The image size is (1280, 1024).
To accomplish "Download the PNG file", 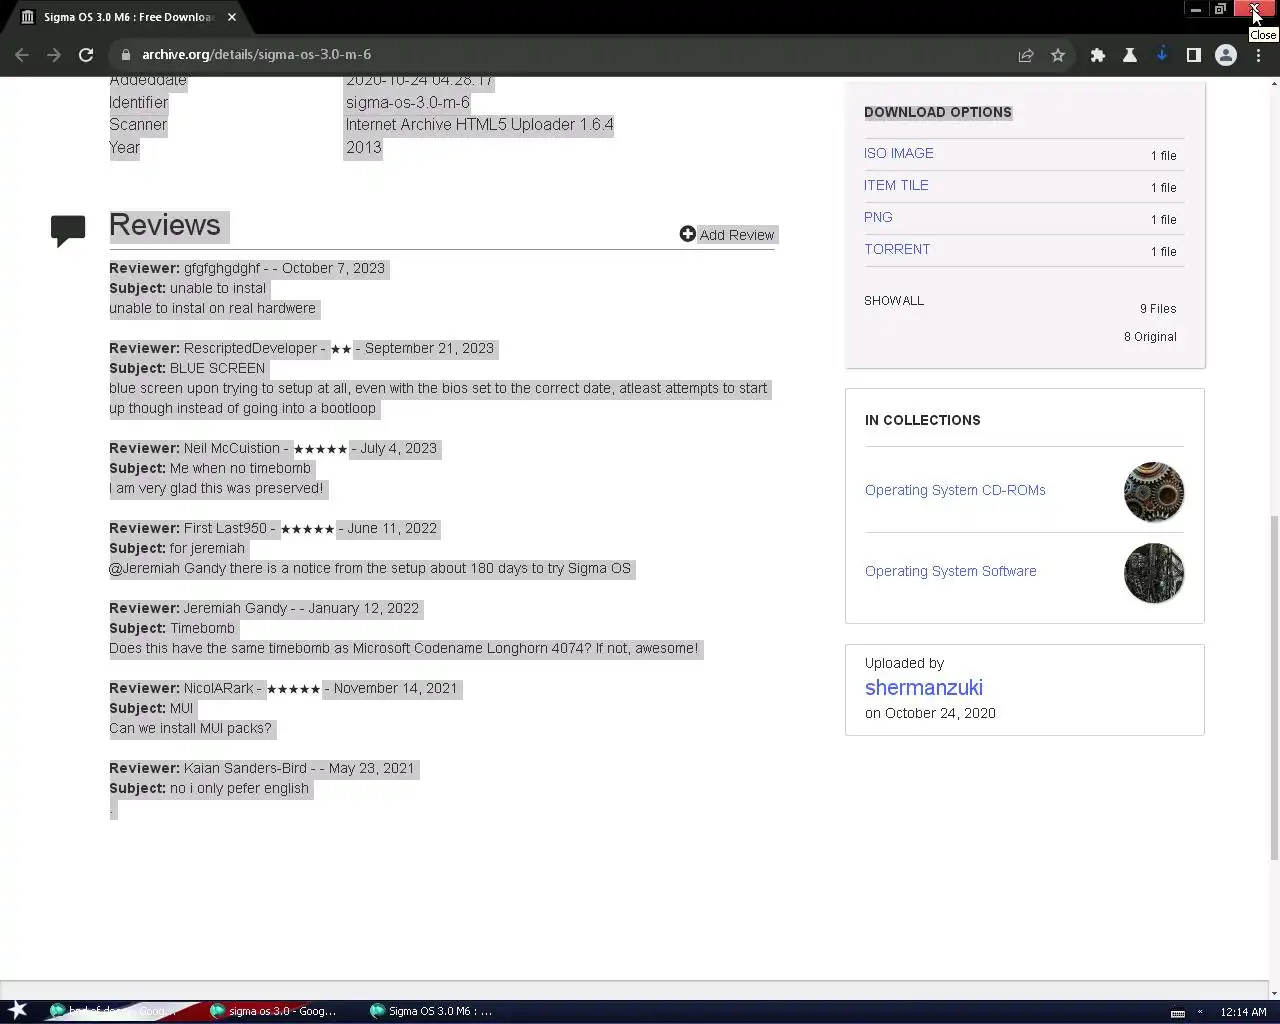I will click(x=878, y=217).
